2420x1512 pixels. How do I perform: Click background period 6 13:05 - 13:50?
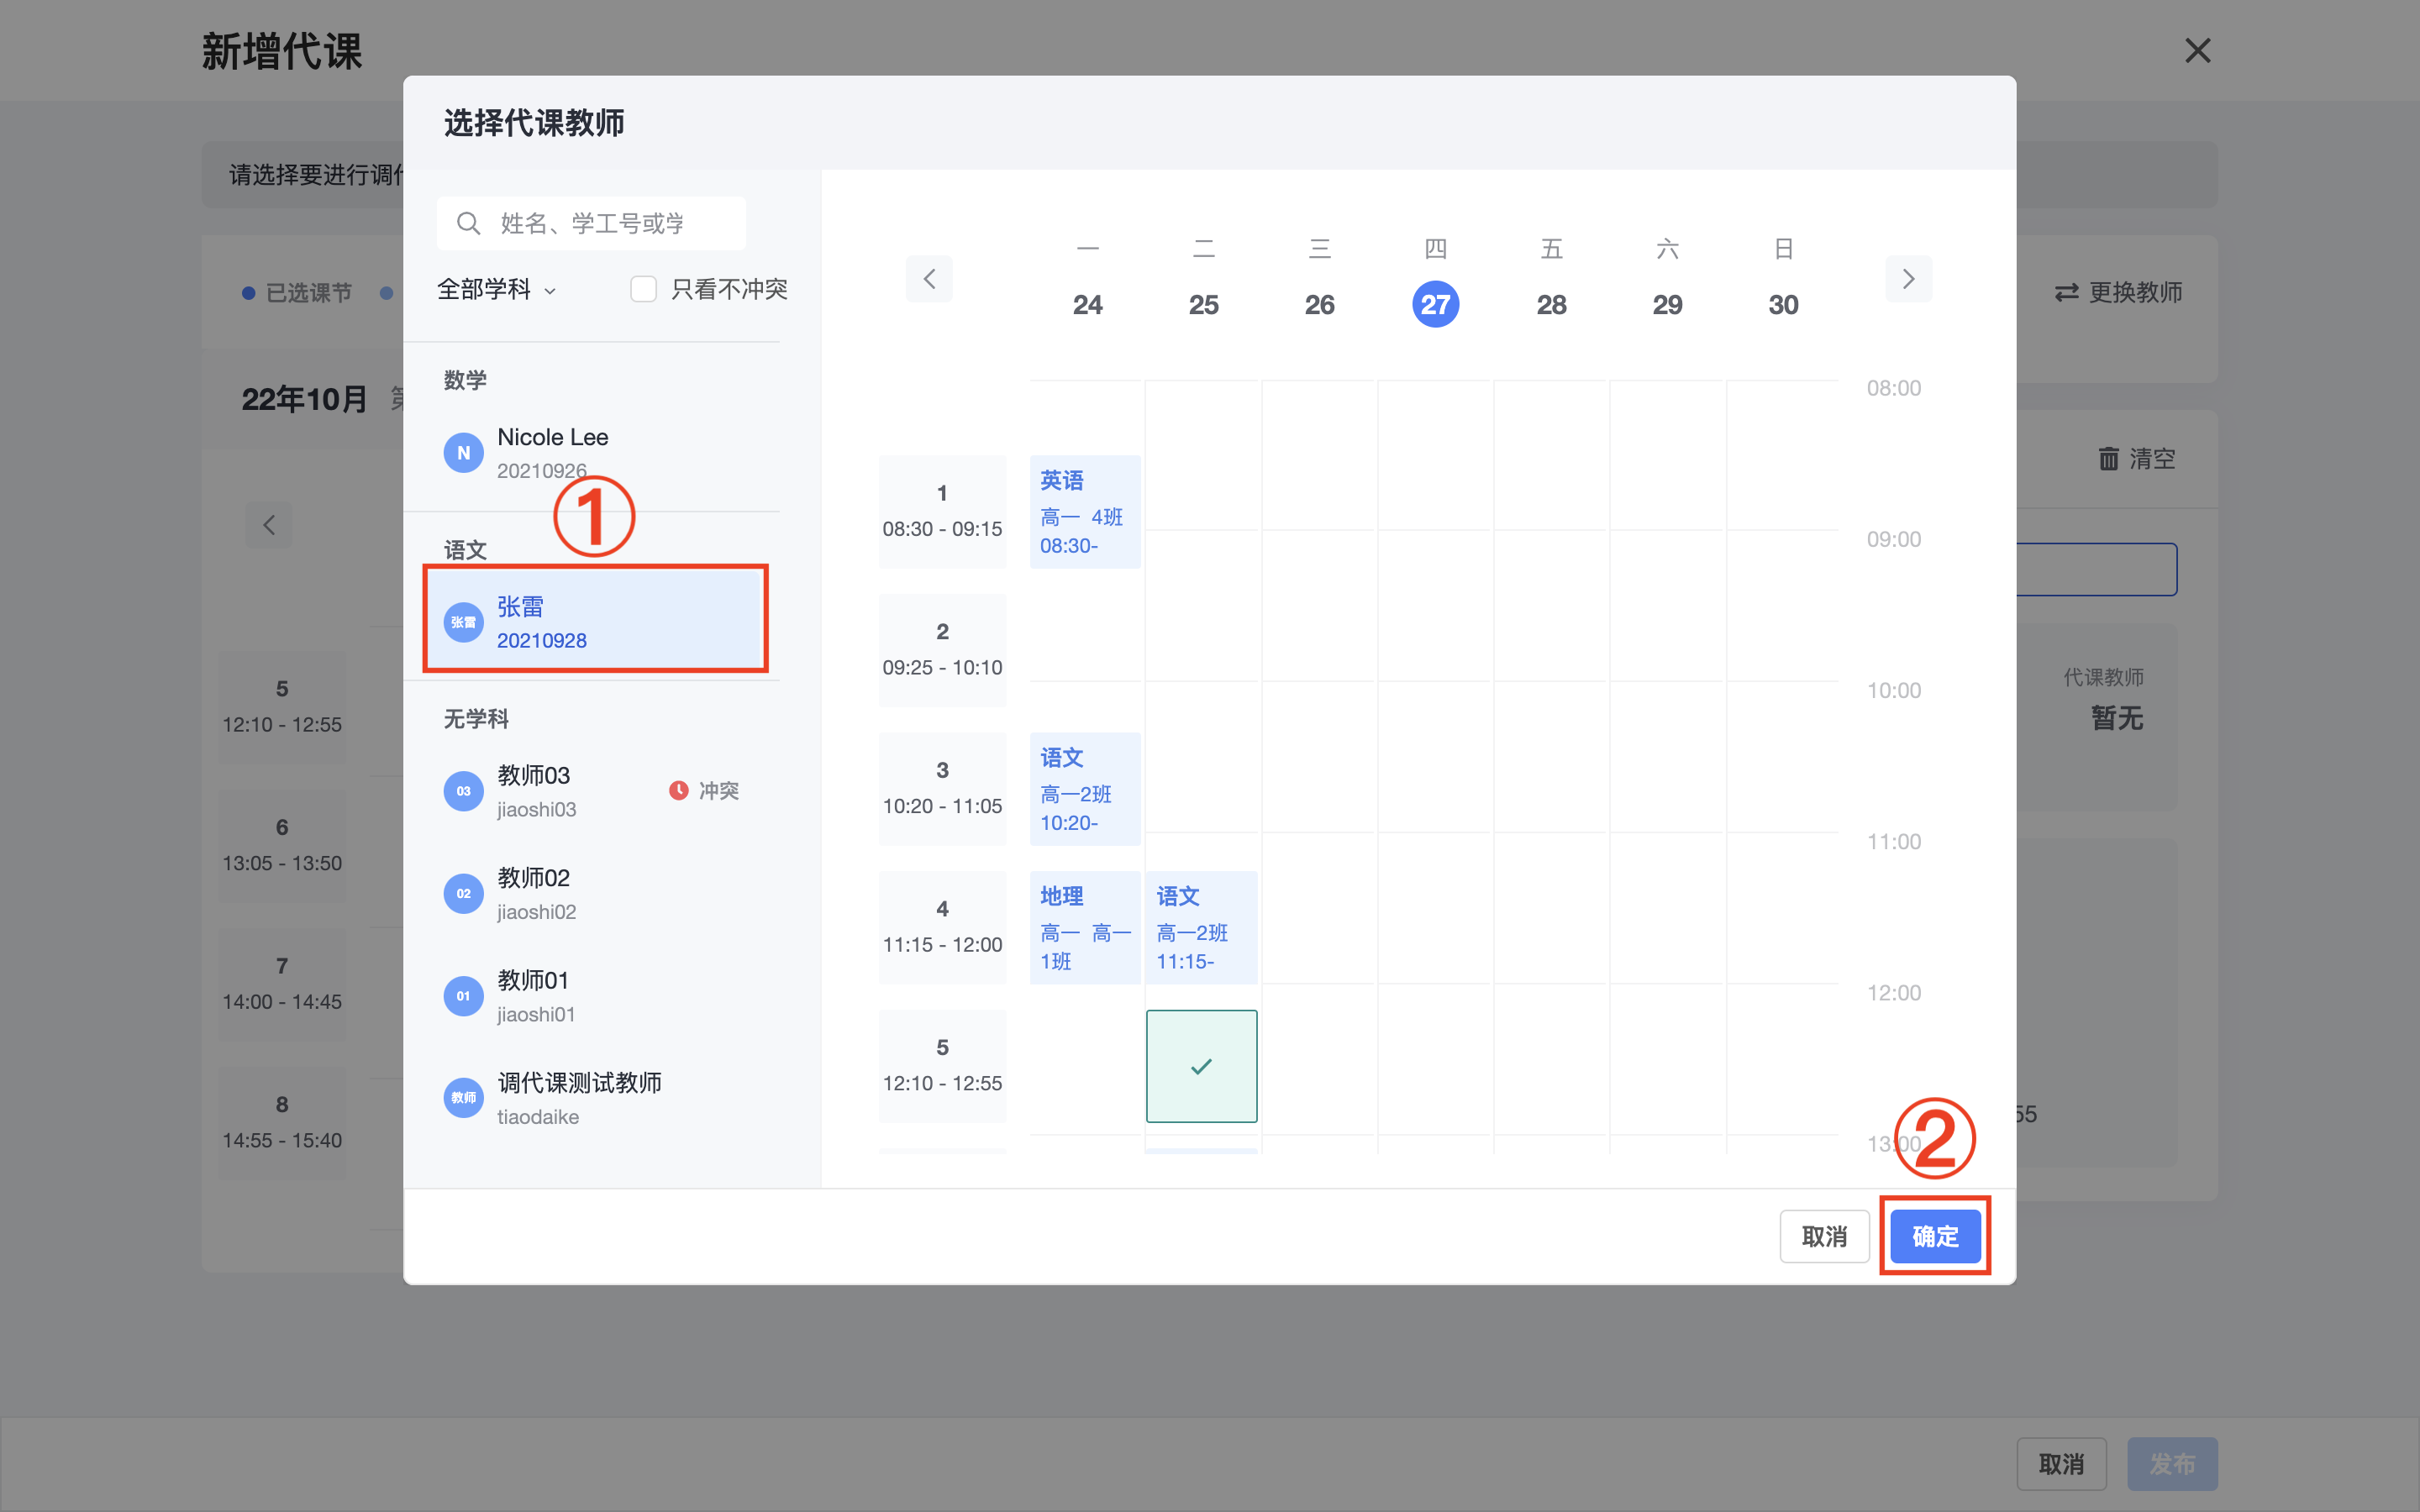coord(282,846)
